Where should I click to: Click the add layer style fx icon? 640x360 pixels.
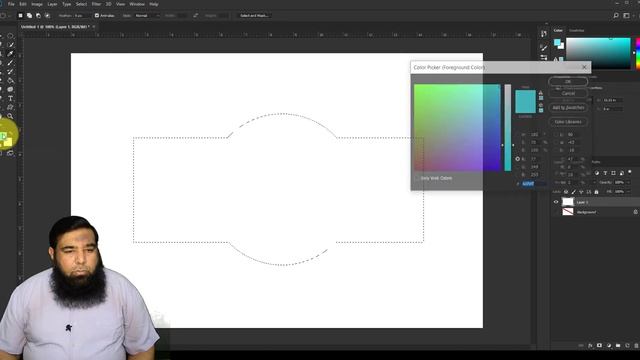[x=590, y=346]
